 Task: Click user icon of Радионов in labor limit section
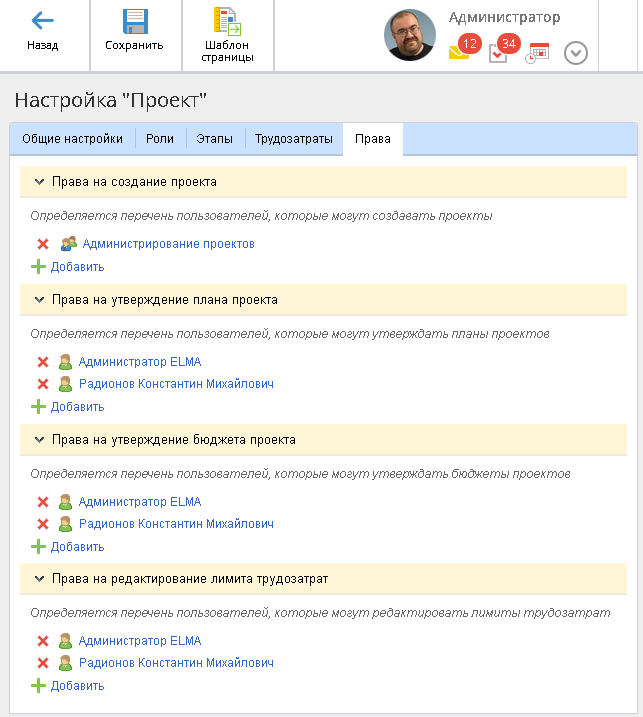(65, 663)
